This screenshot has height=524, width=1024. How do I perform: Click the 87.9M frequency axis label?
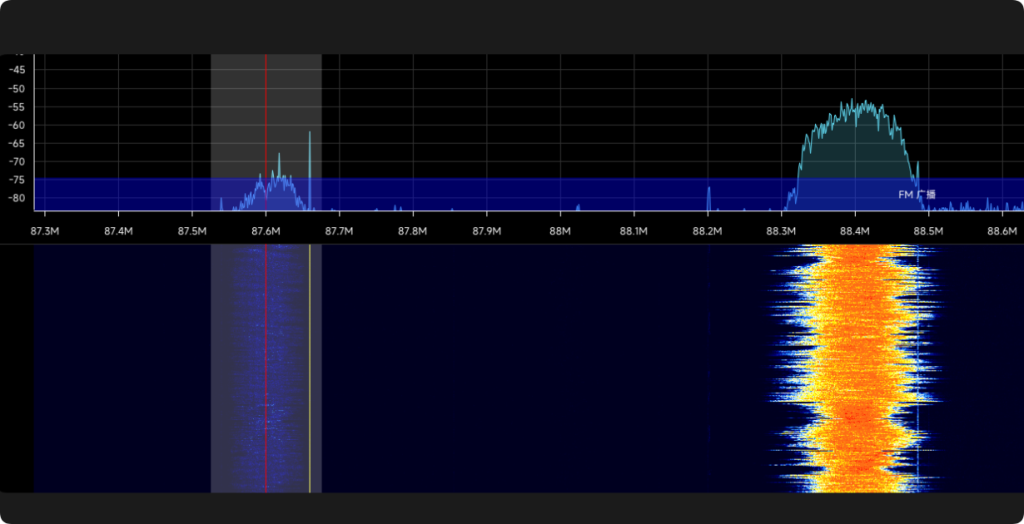click(x=487, y=232)
